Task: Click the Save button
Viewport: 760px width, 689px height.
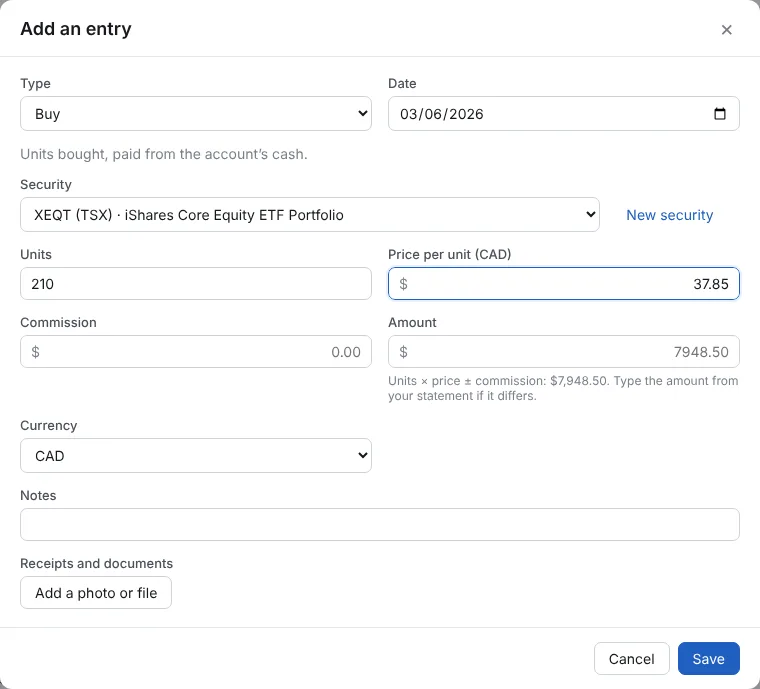Action: click(708, 658)
